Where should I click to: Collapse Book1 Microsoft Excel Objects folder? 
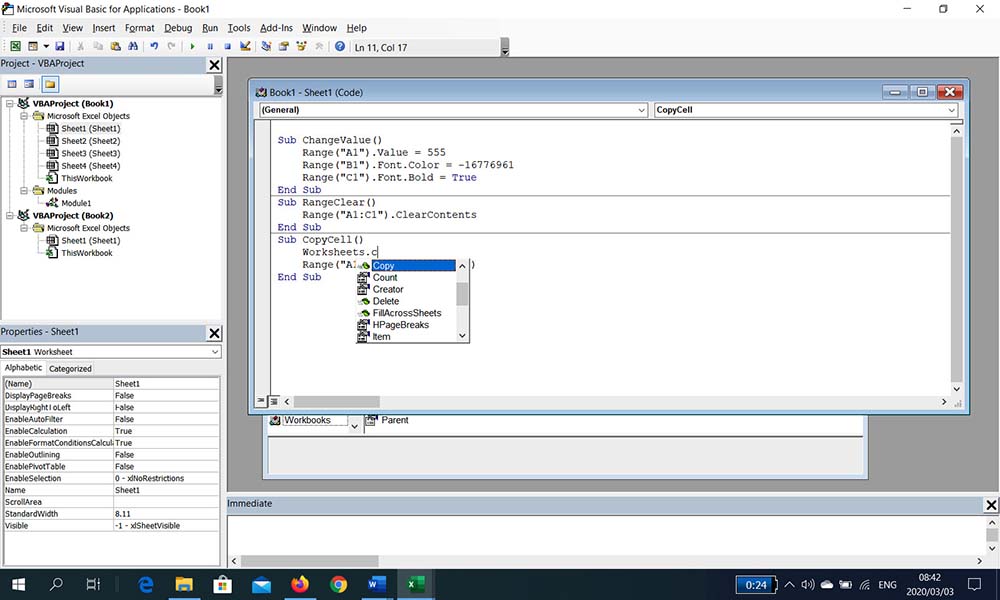[24, 116]
